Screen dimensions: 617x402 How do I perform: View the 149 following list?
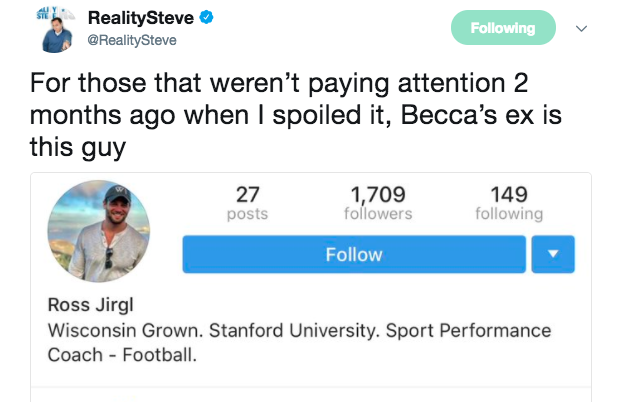pos(509,202)
